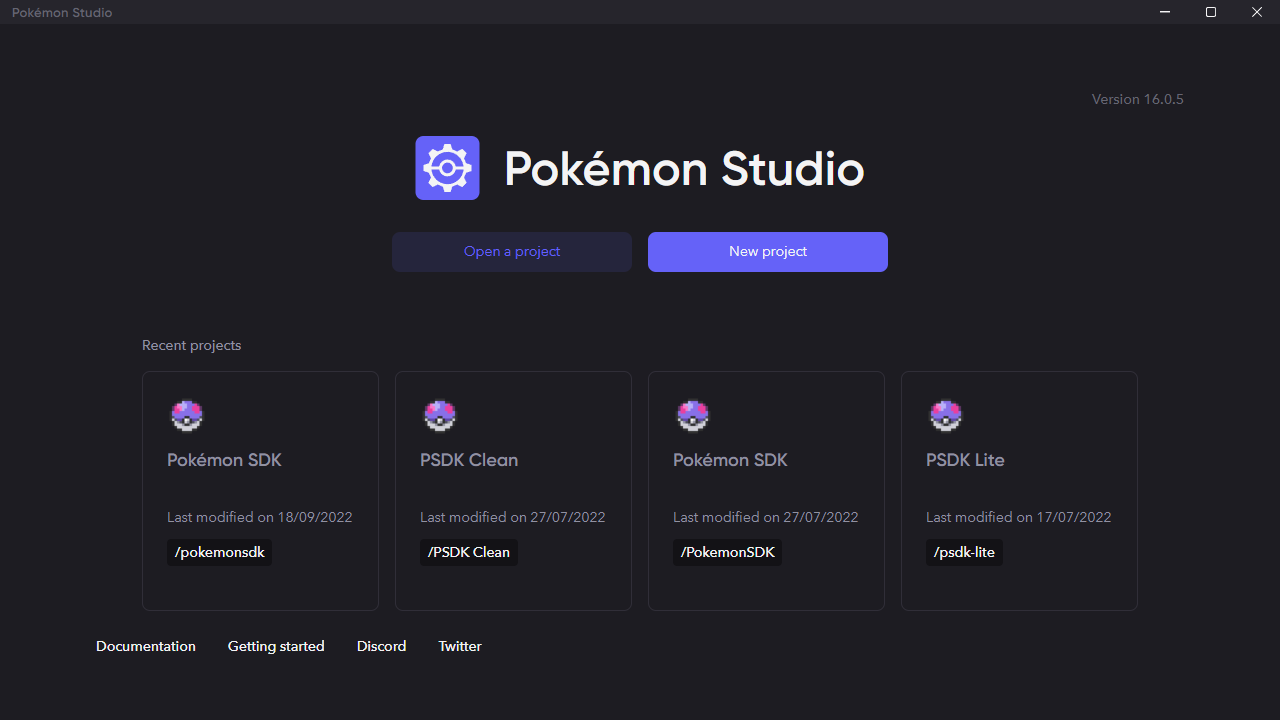
Task: Click the /PSDK Clean path label
Action: tap(469, 552)
